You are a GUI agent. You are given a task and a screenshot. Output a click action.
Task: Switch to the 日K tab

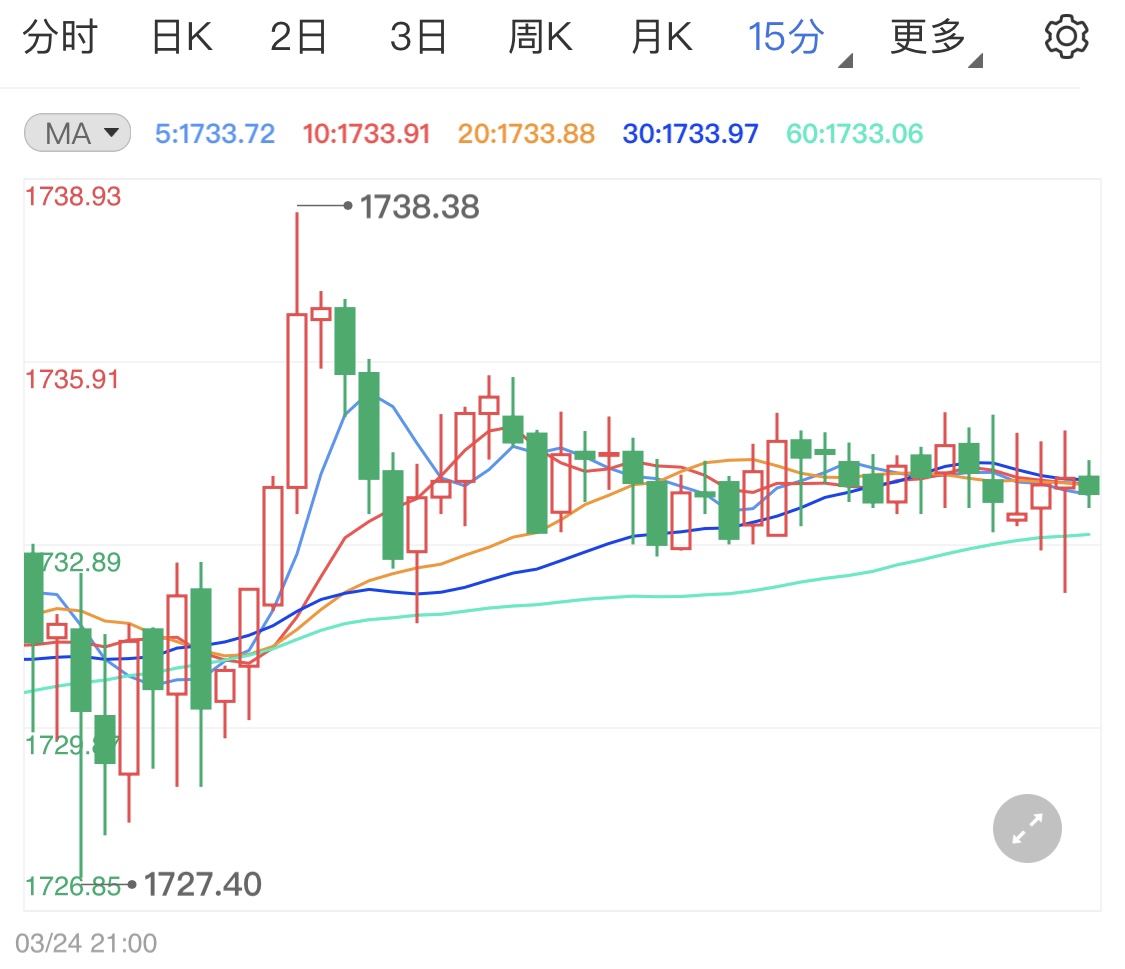tap(182, 37)
